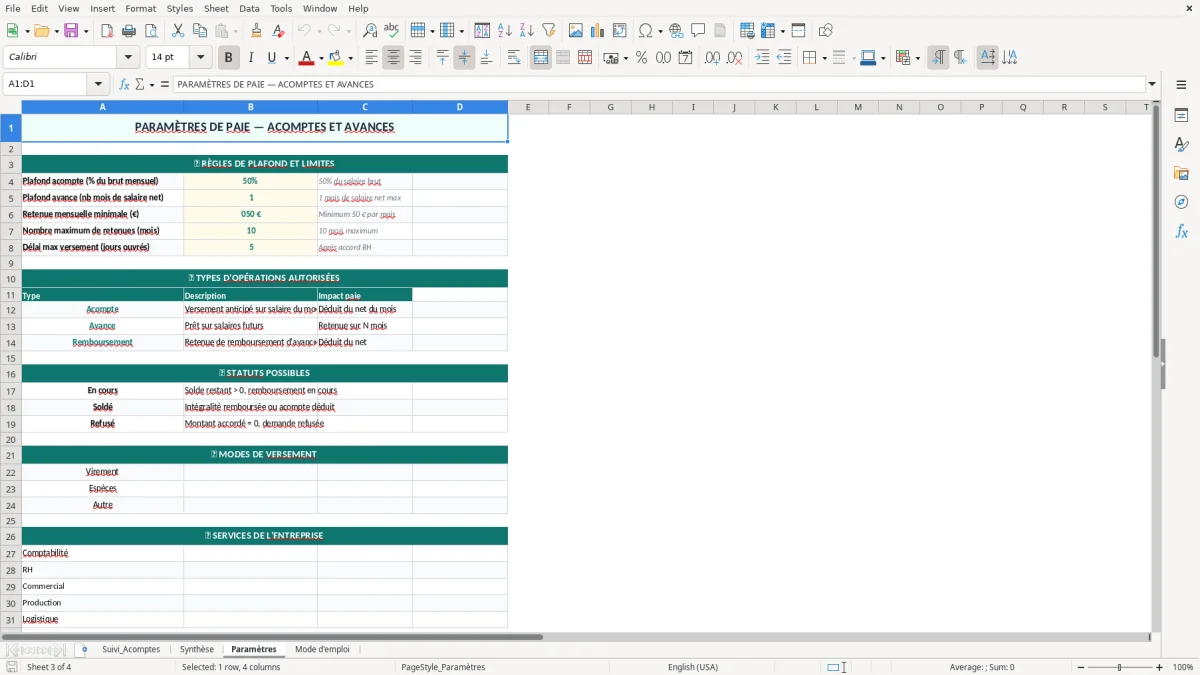Expand the Name Box dropdown

[98, 84]
